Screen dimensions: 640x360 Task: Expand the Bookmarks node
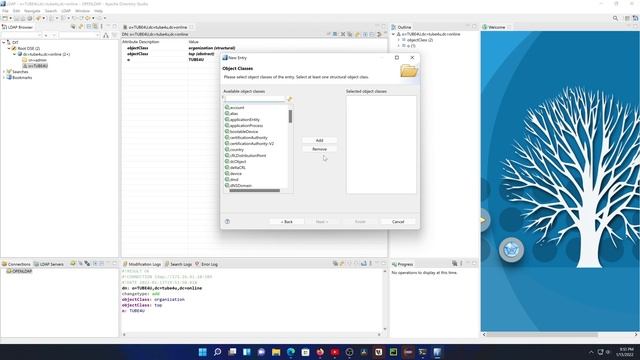click(4, 78)
